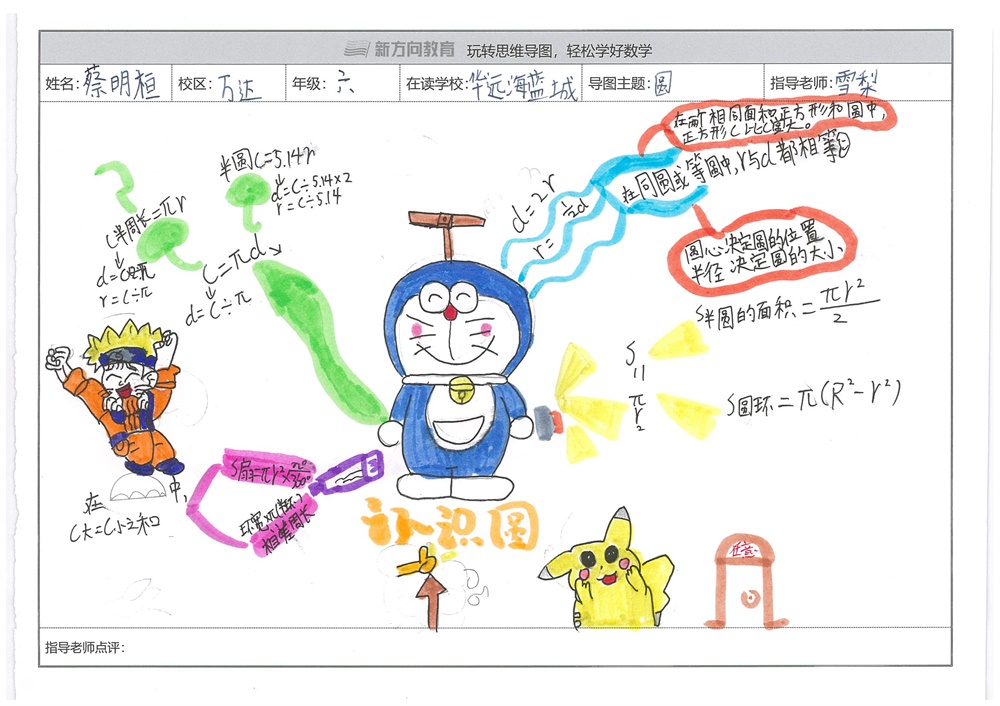Screen dimensions: 1000x706
Task: Select the text 在同圆或等圆中，r与d都相等
Action: coord(736,169)
